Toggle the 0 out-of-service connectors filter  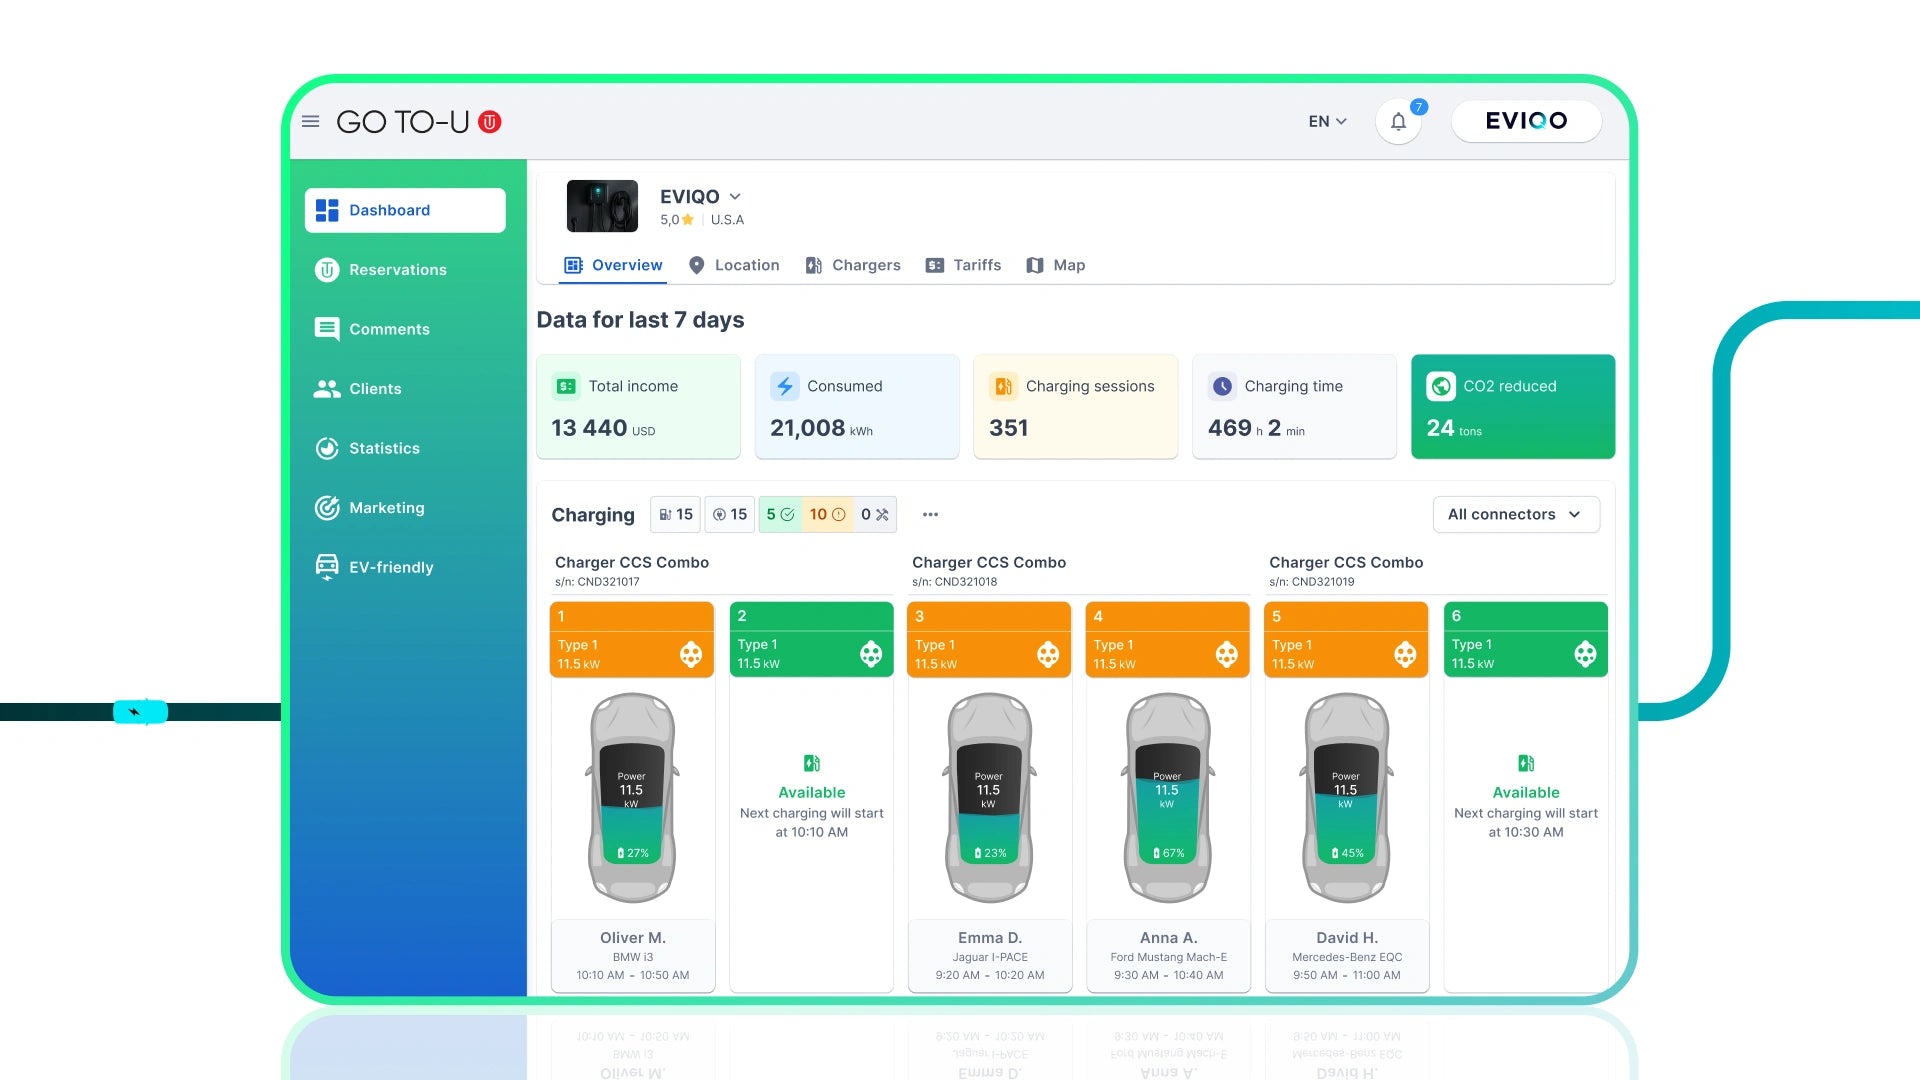pyautogui.click(x=875, y=514)
